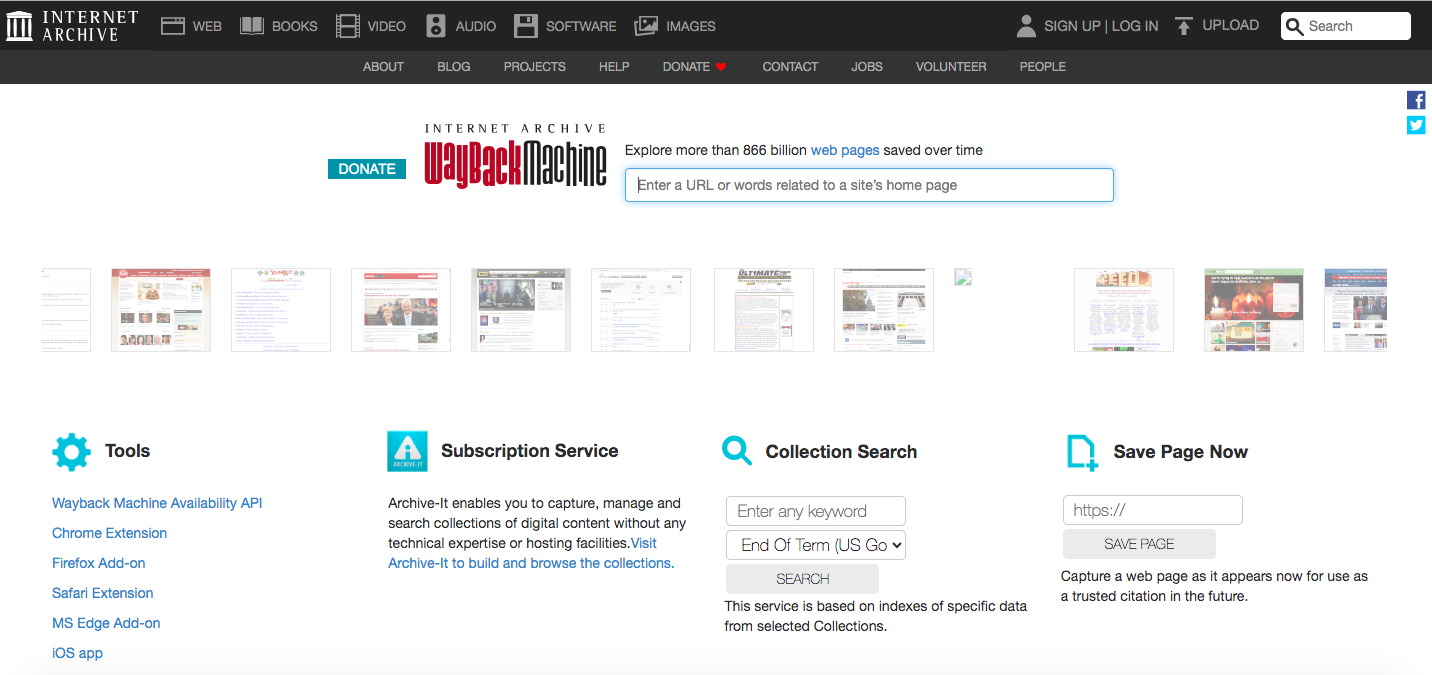The image size is (1432, 675).
Task: Click the 'Save Page Now' heading
Action: [1181, 452]
